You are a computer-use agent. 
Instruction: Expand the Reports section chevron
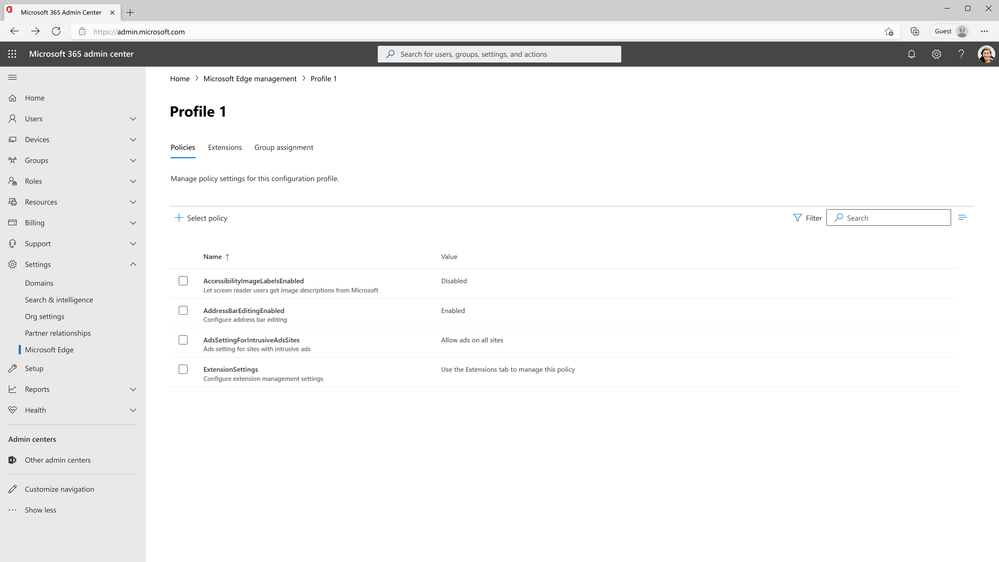(133, 389)
